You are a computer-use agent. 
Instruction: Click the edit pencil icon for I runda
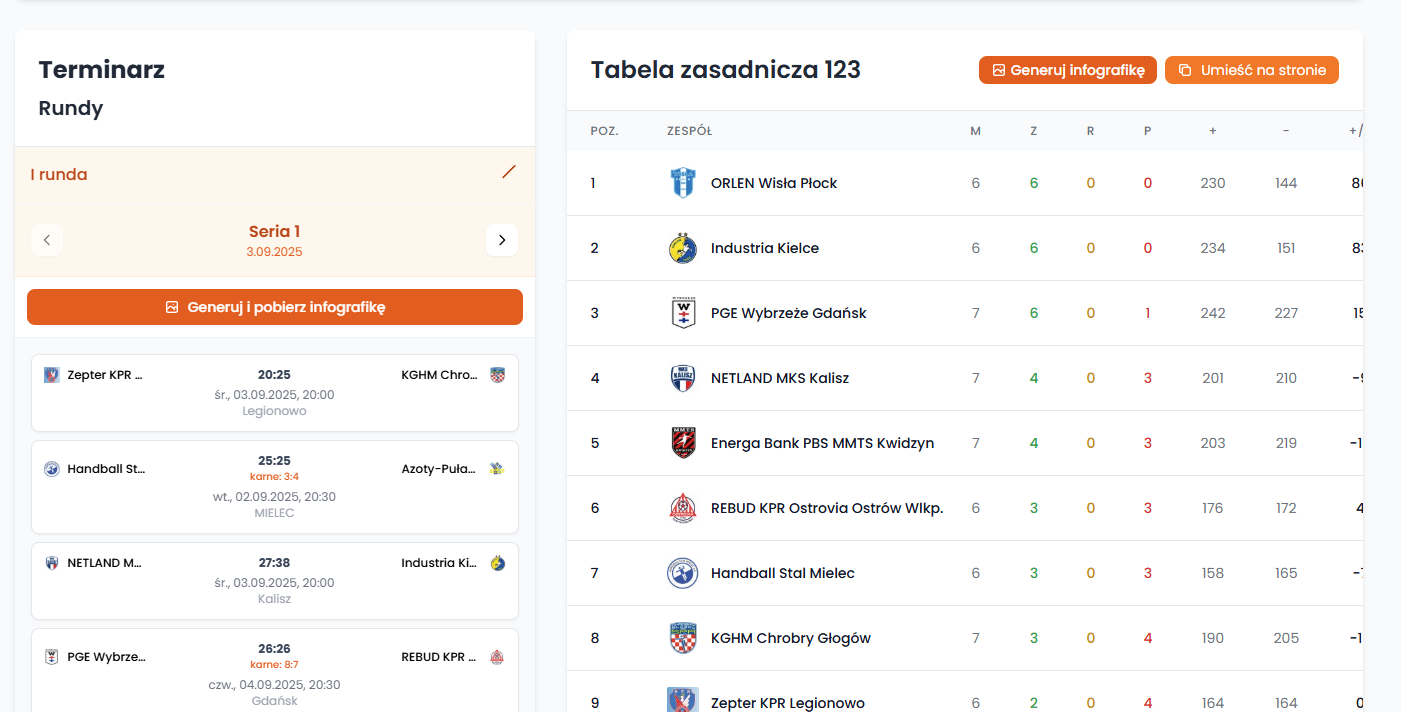509,172
